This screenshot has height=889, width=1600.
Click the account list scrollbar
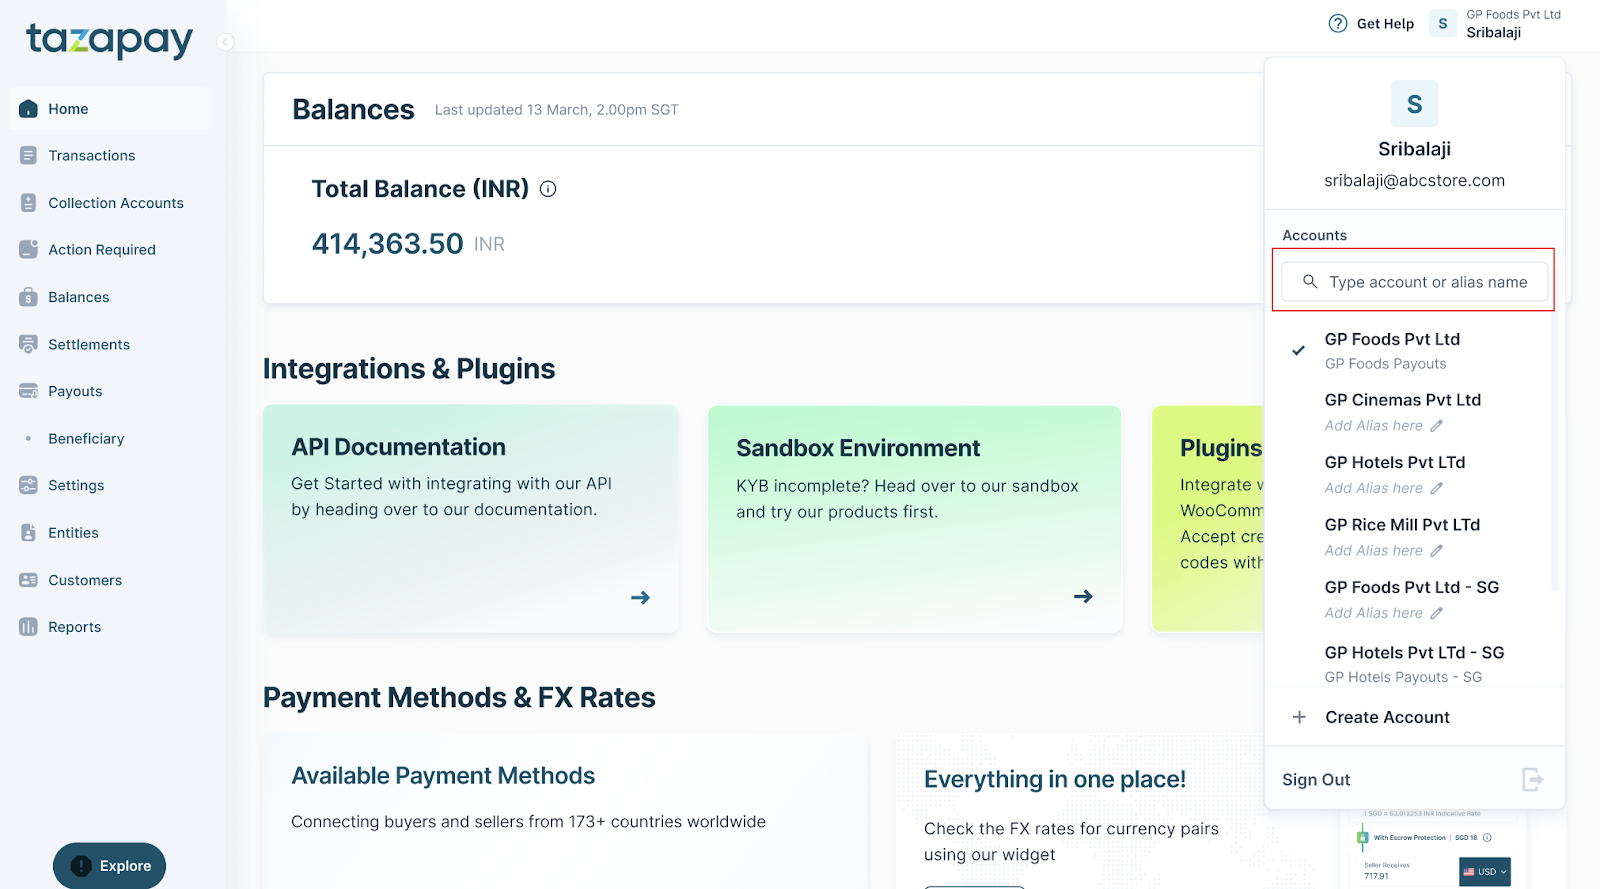(1554, 450)
